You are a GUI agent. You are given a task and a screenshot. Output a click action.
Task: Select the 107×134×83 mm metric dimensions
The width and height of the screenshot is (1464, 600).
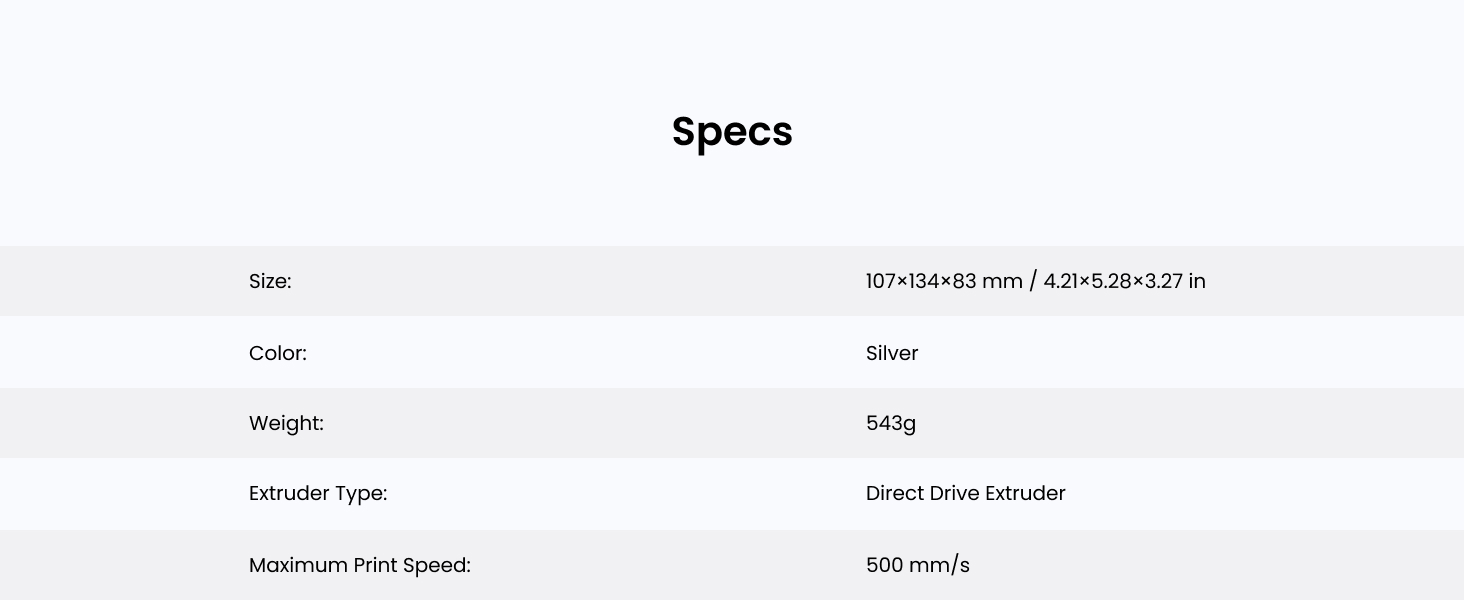(944, 281)
